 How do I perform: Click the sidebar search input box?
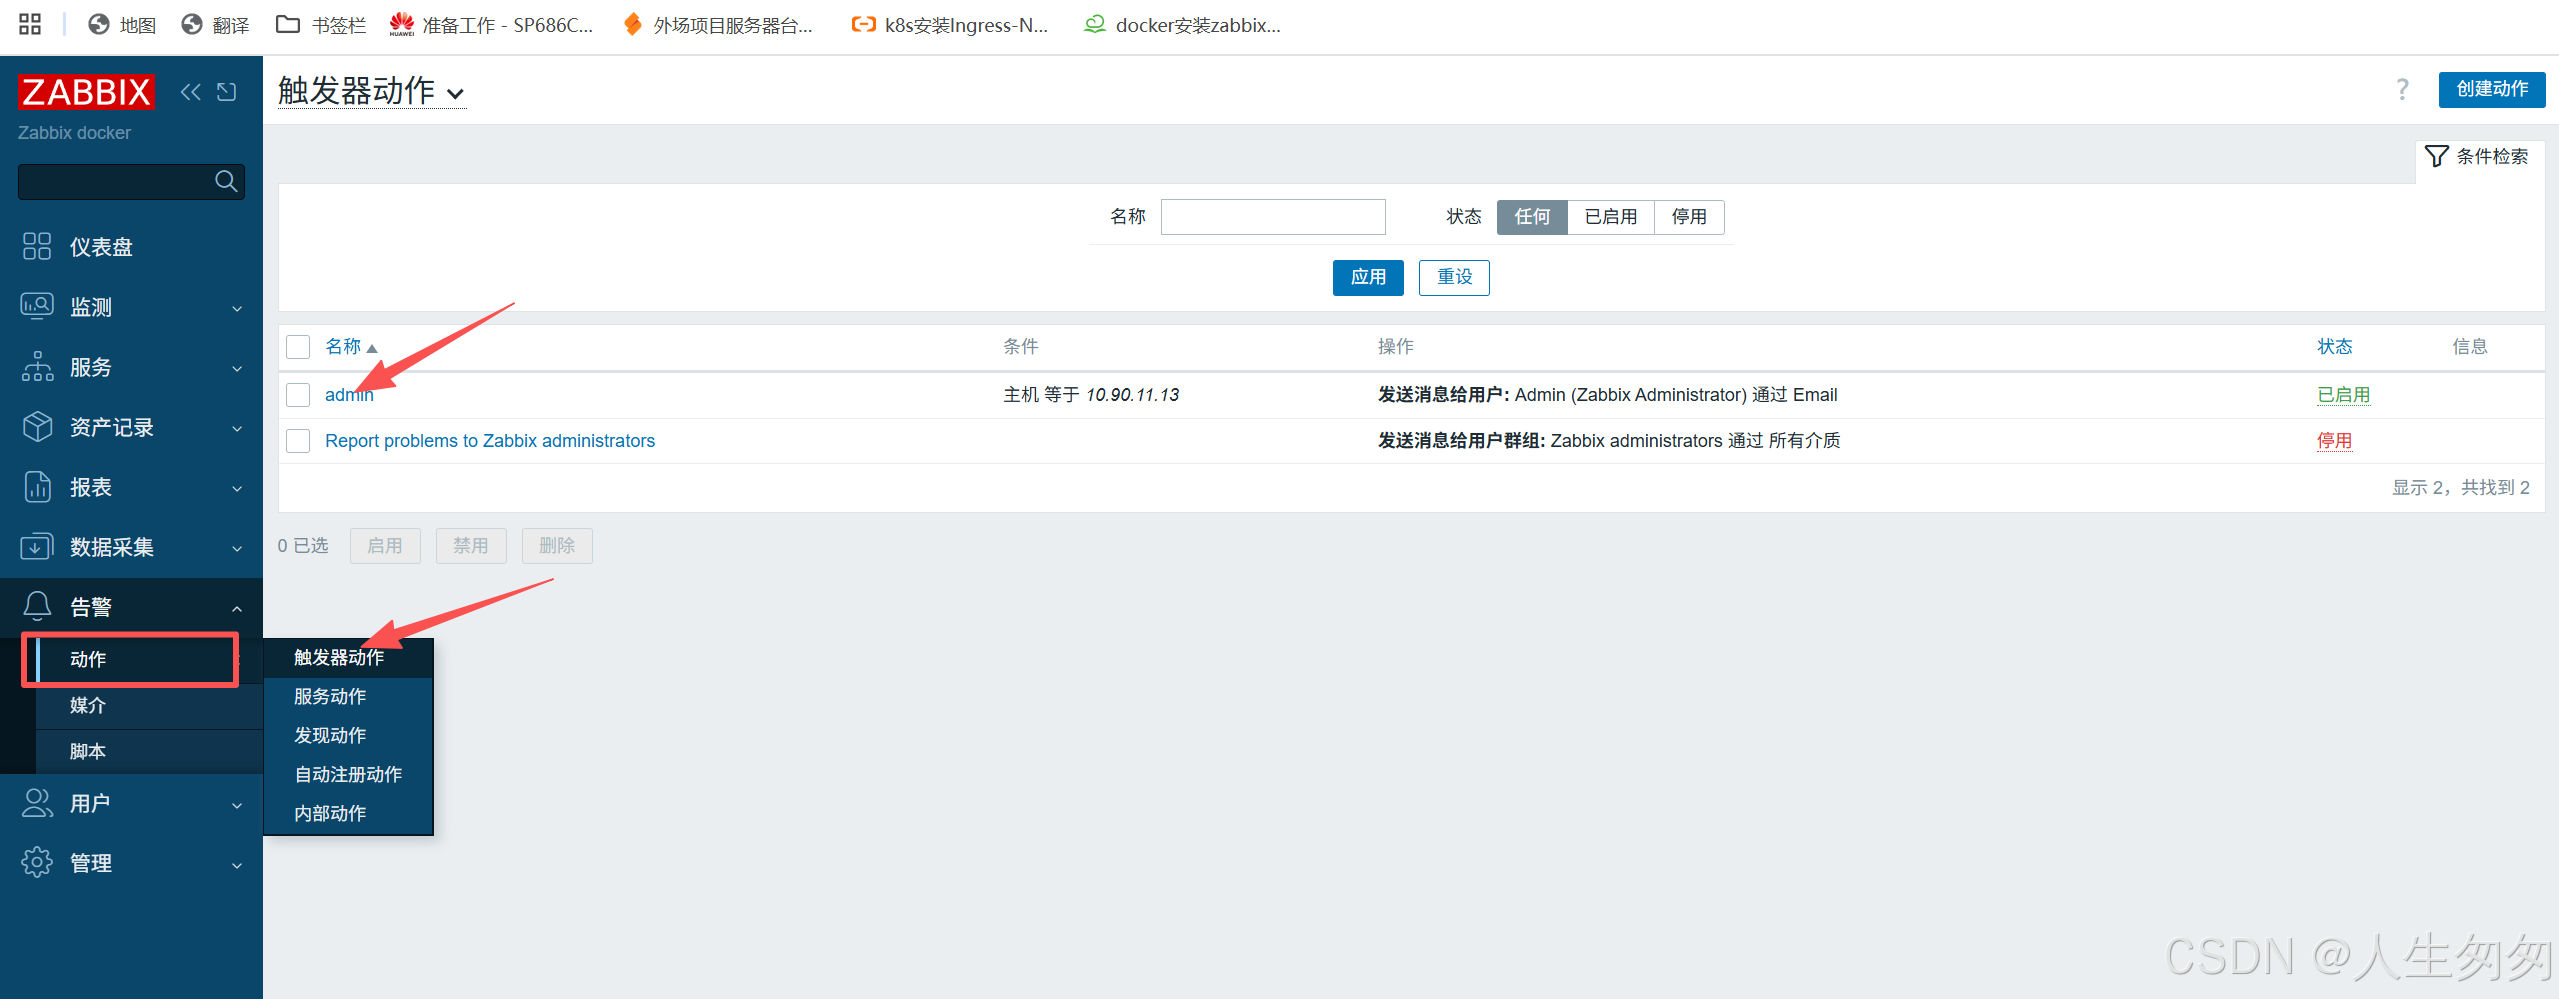(x=131, y=181)
